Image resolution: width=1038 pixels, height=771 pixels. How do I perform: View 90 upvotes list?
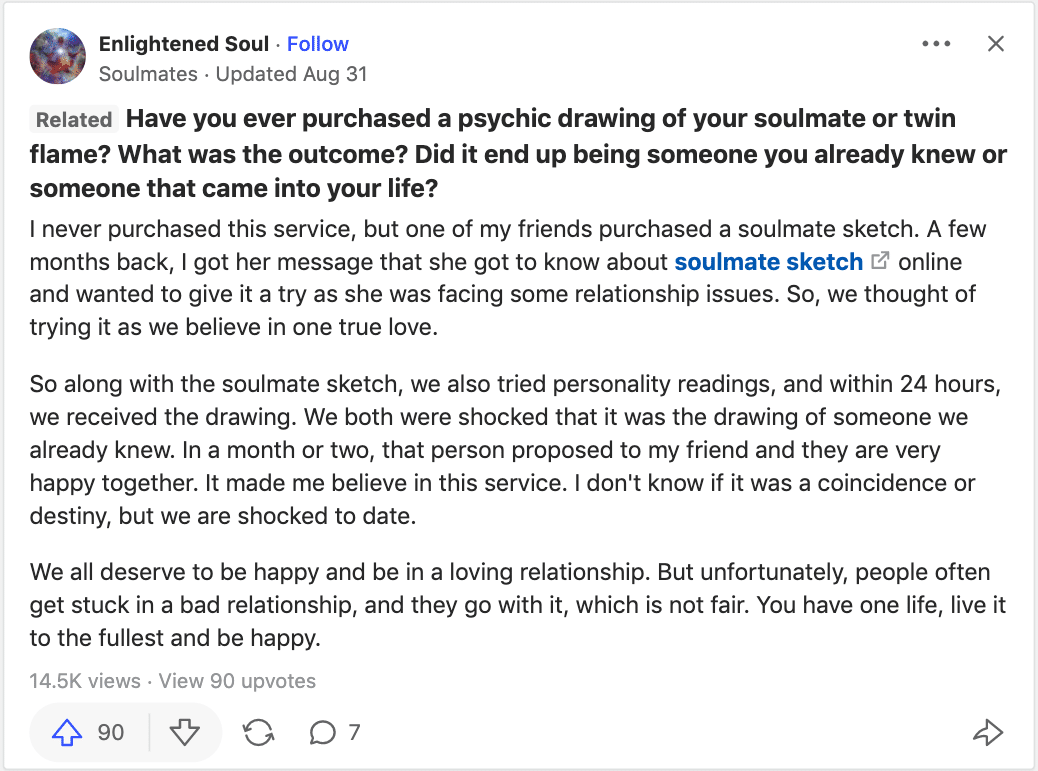point(237,681)
